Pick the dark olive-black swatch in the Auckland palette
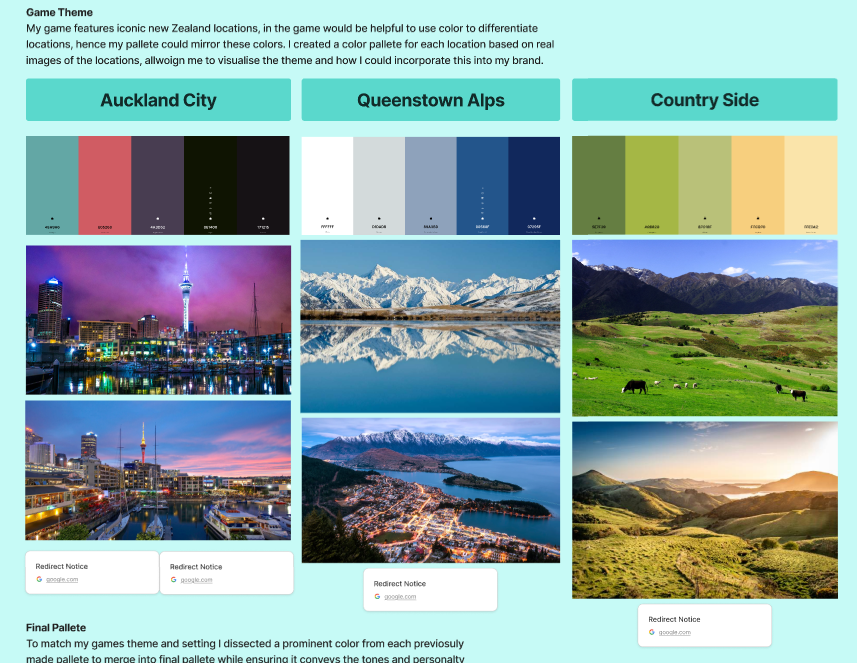 pos(210,185)
